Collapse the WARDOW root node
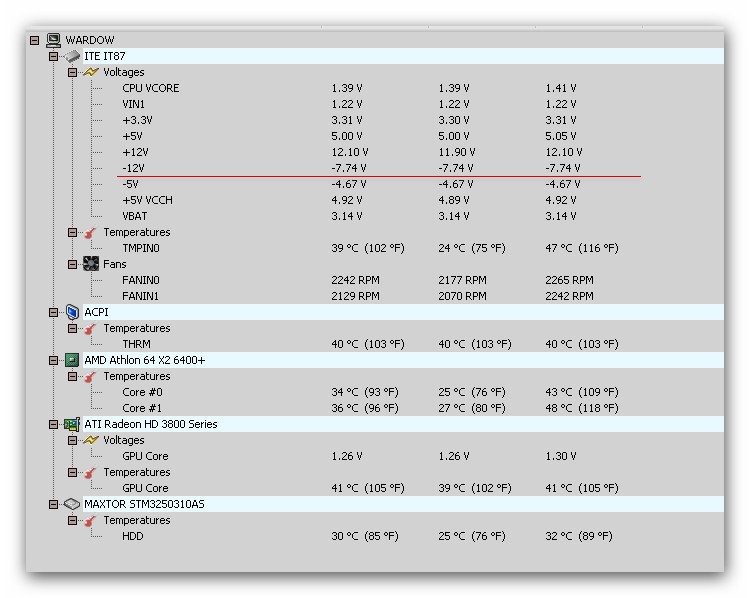 (34, 40)
